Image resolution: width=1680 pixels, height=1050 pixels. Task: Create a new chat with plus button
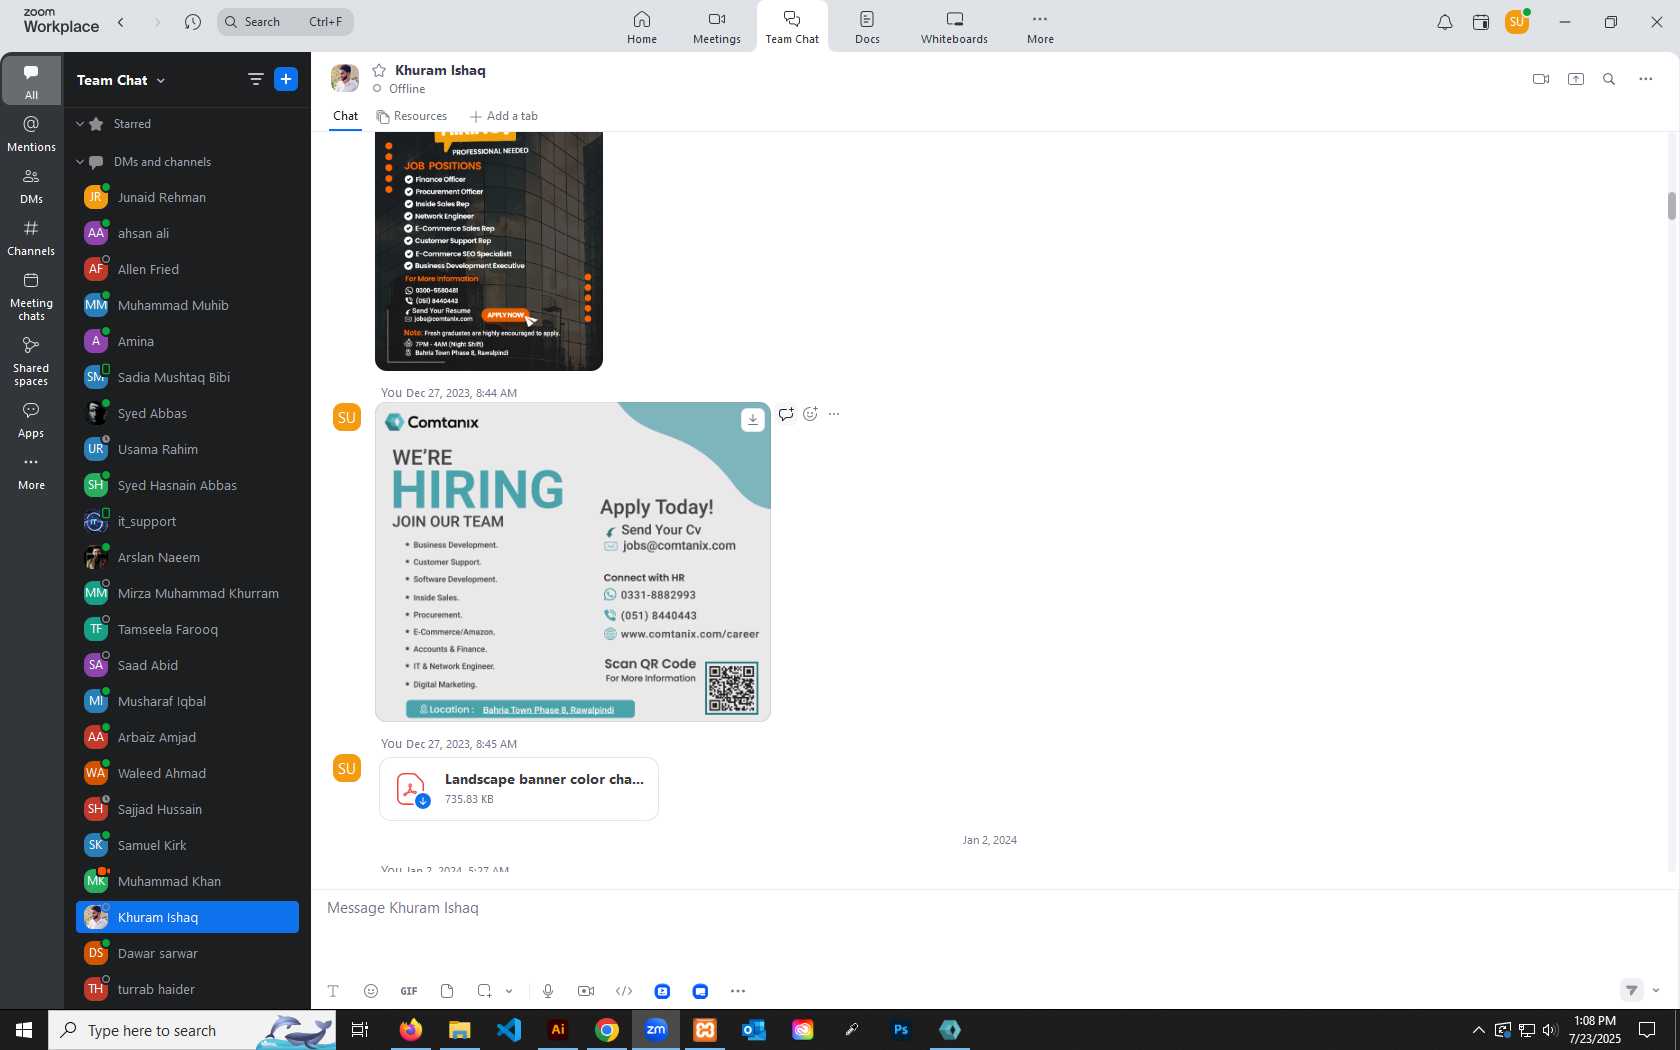286,79
